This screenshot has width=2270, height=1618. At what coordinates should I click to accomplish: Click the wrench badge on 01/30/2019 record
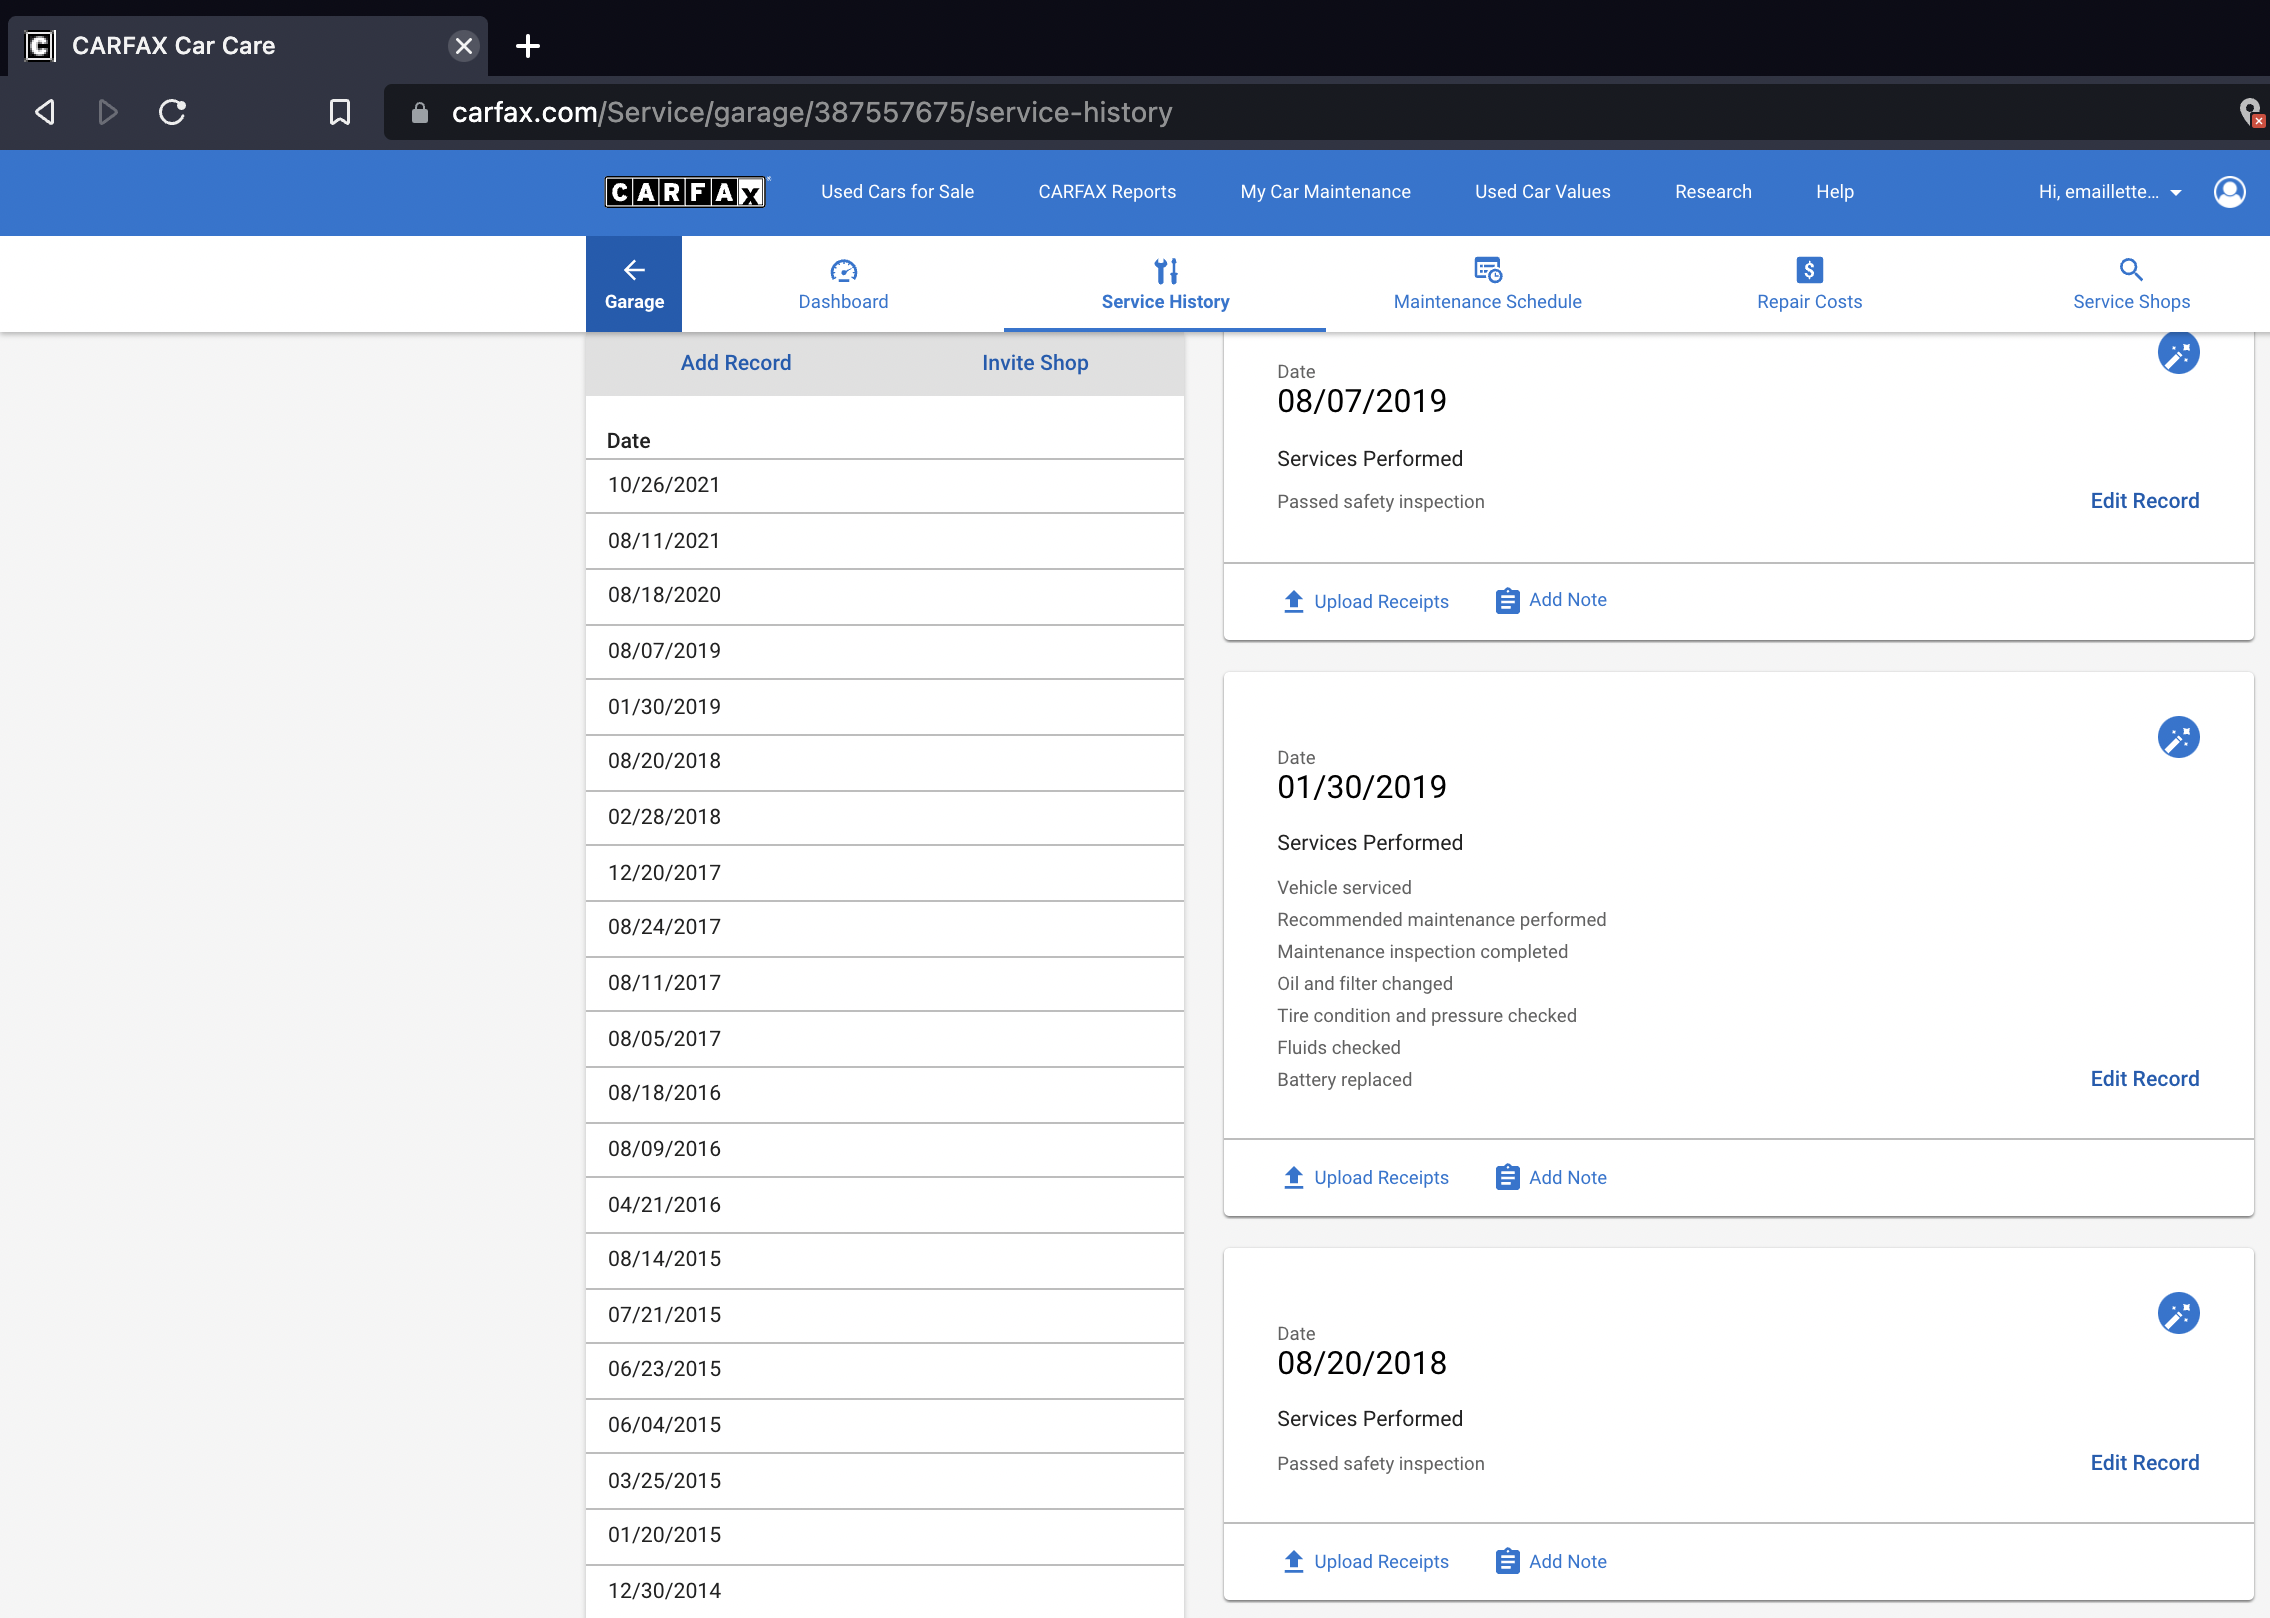(x=2178, y=738)
